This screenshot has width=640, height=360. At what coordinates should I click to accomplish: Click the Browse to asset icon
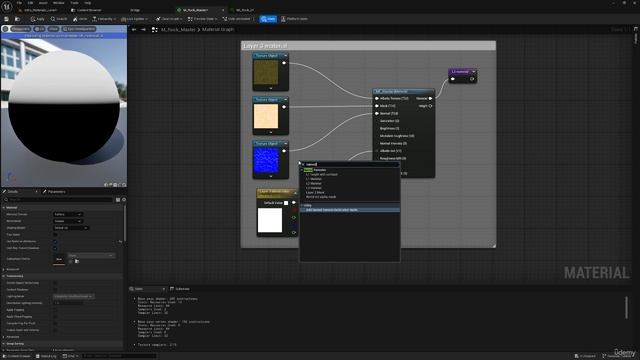point(17,19)
